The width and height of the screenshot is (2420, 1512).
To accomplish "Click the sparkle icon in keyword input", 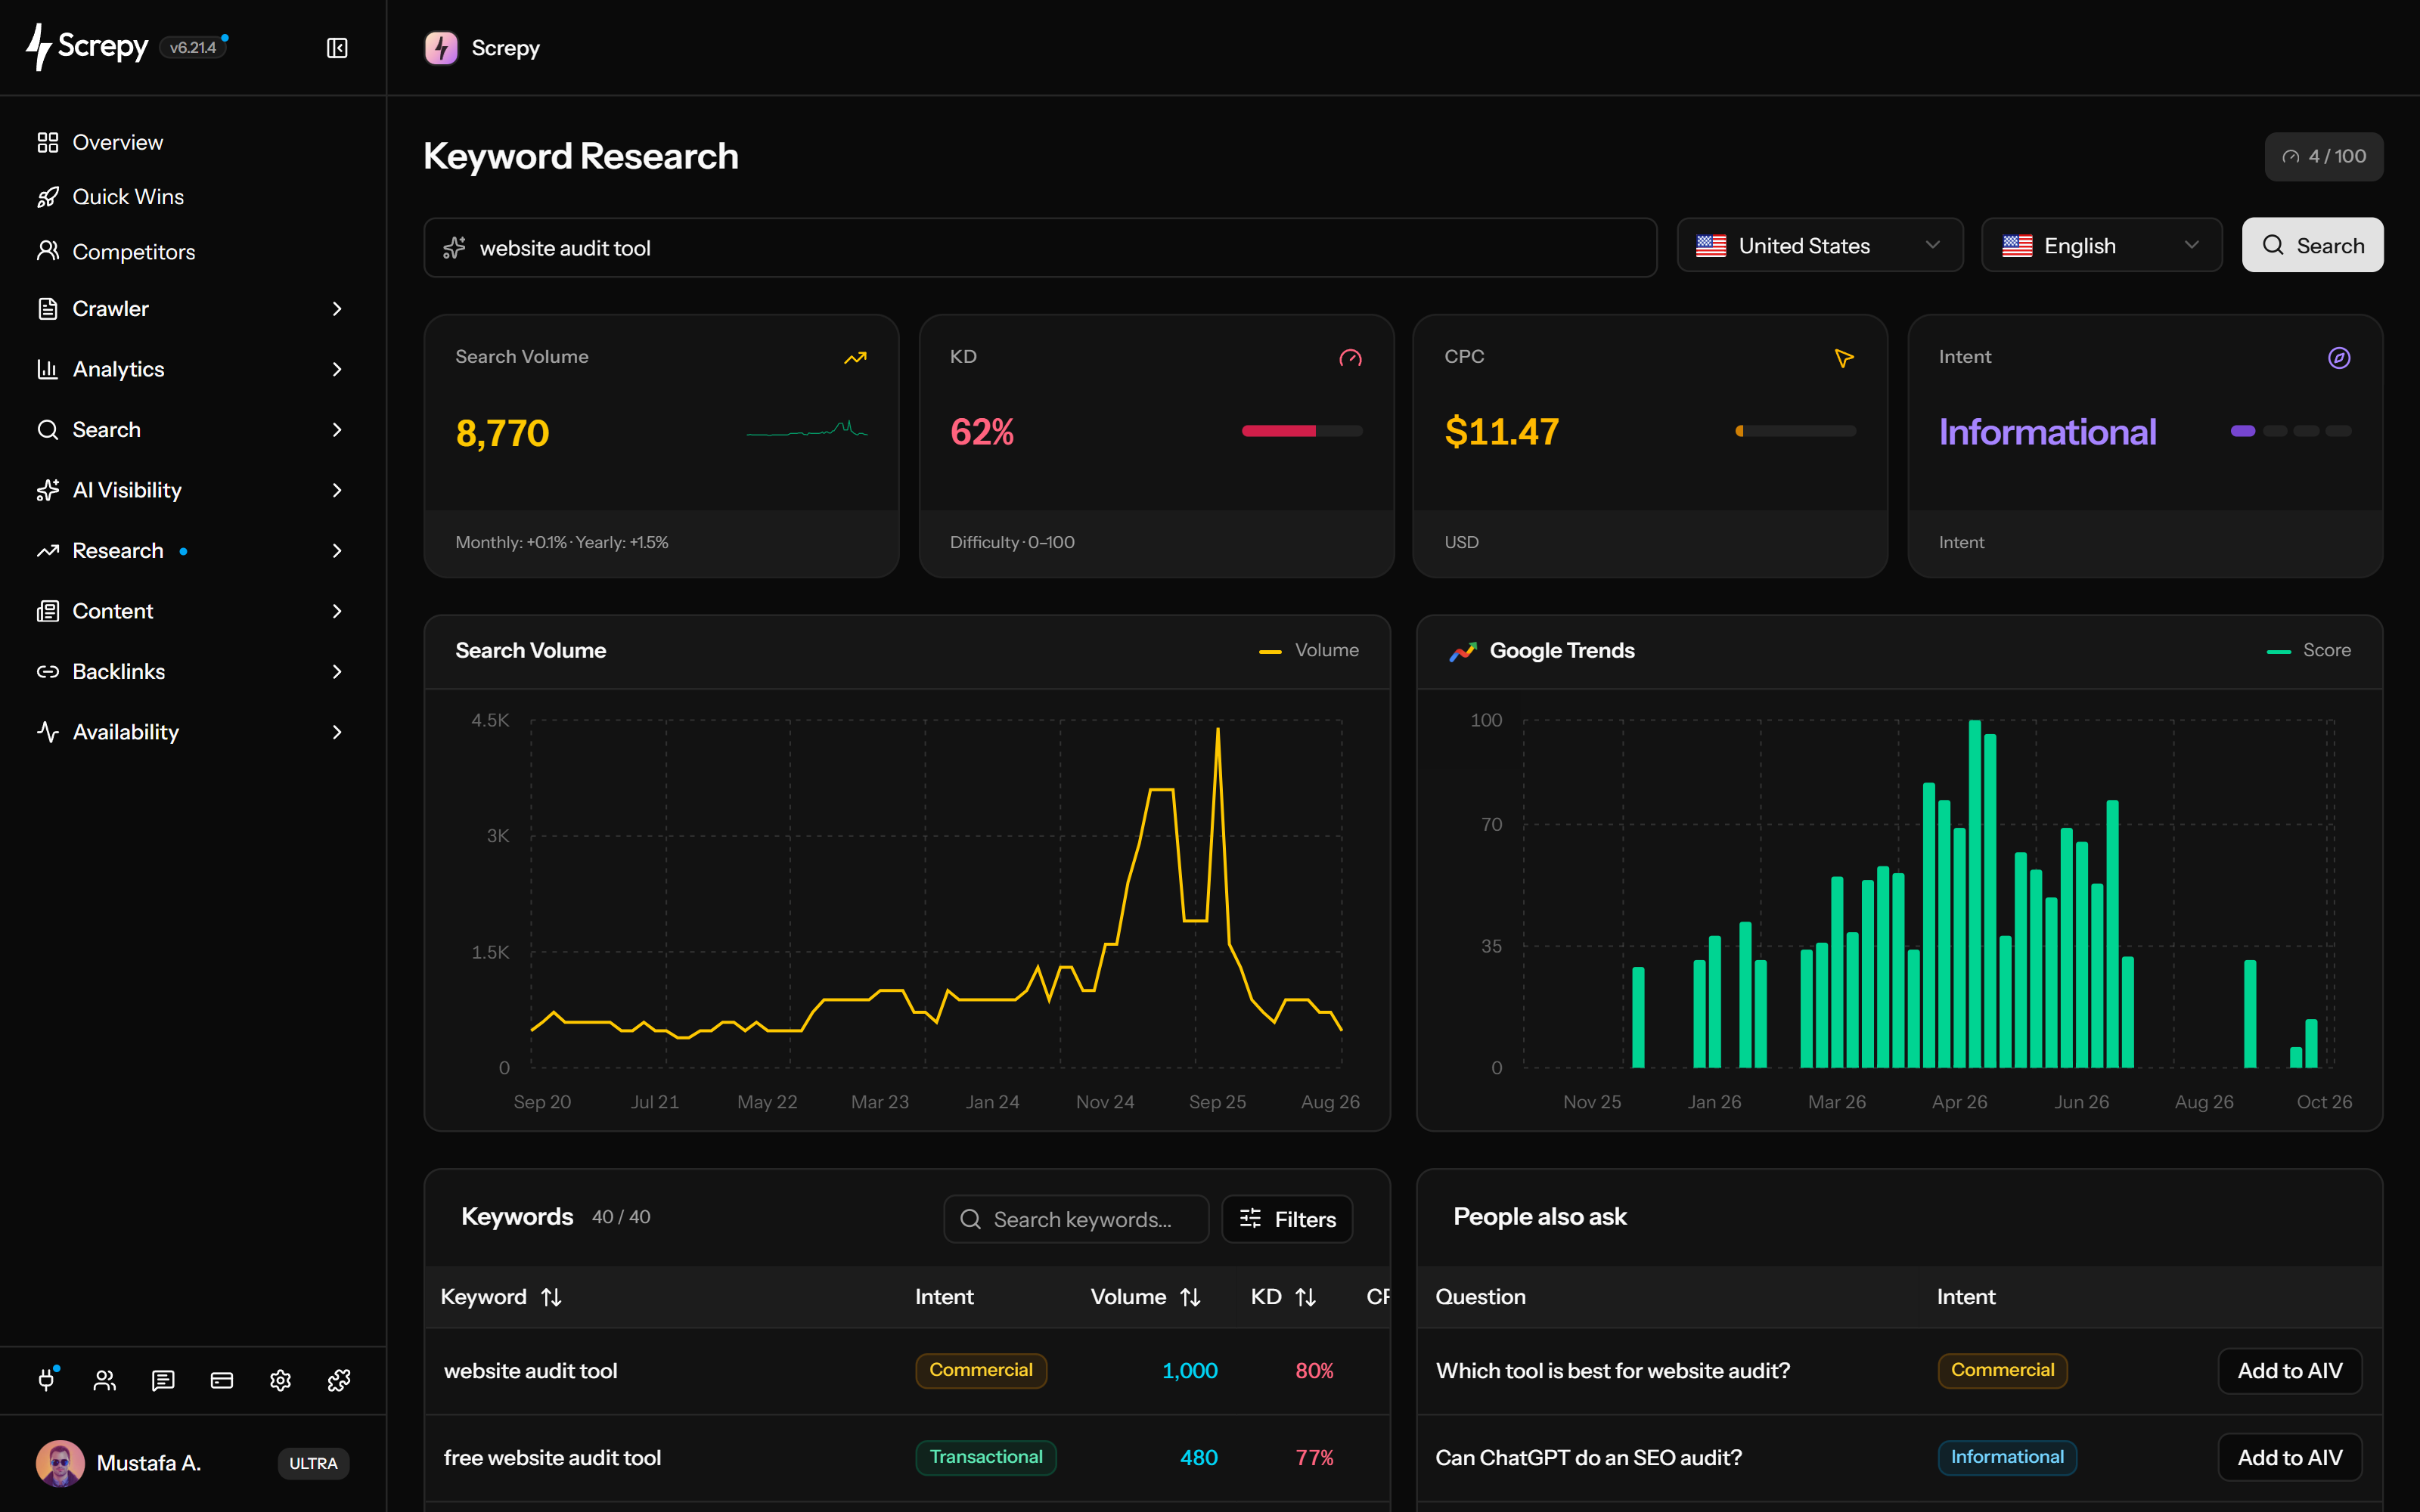I will 455,248.
